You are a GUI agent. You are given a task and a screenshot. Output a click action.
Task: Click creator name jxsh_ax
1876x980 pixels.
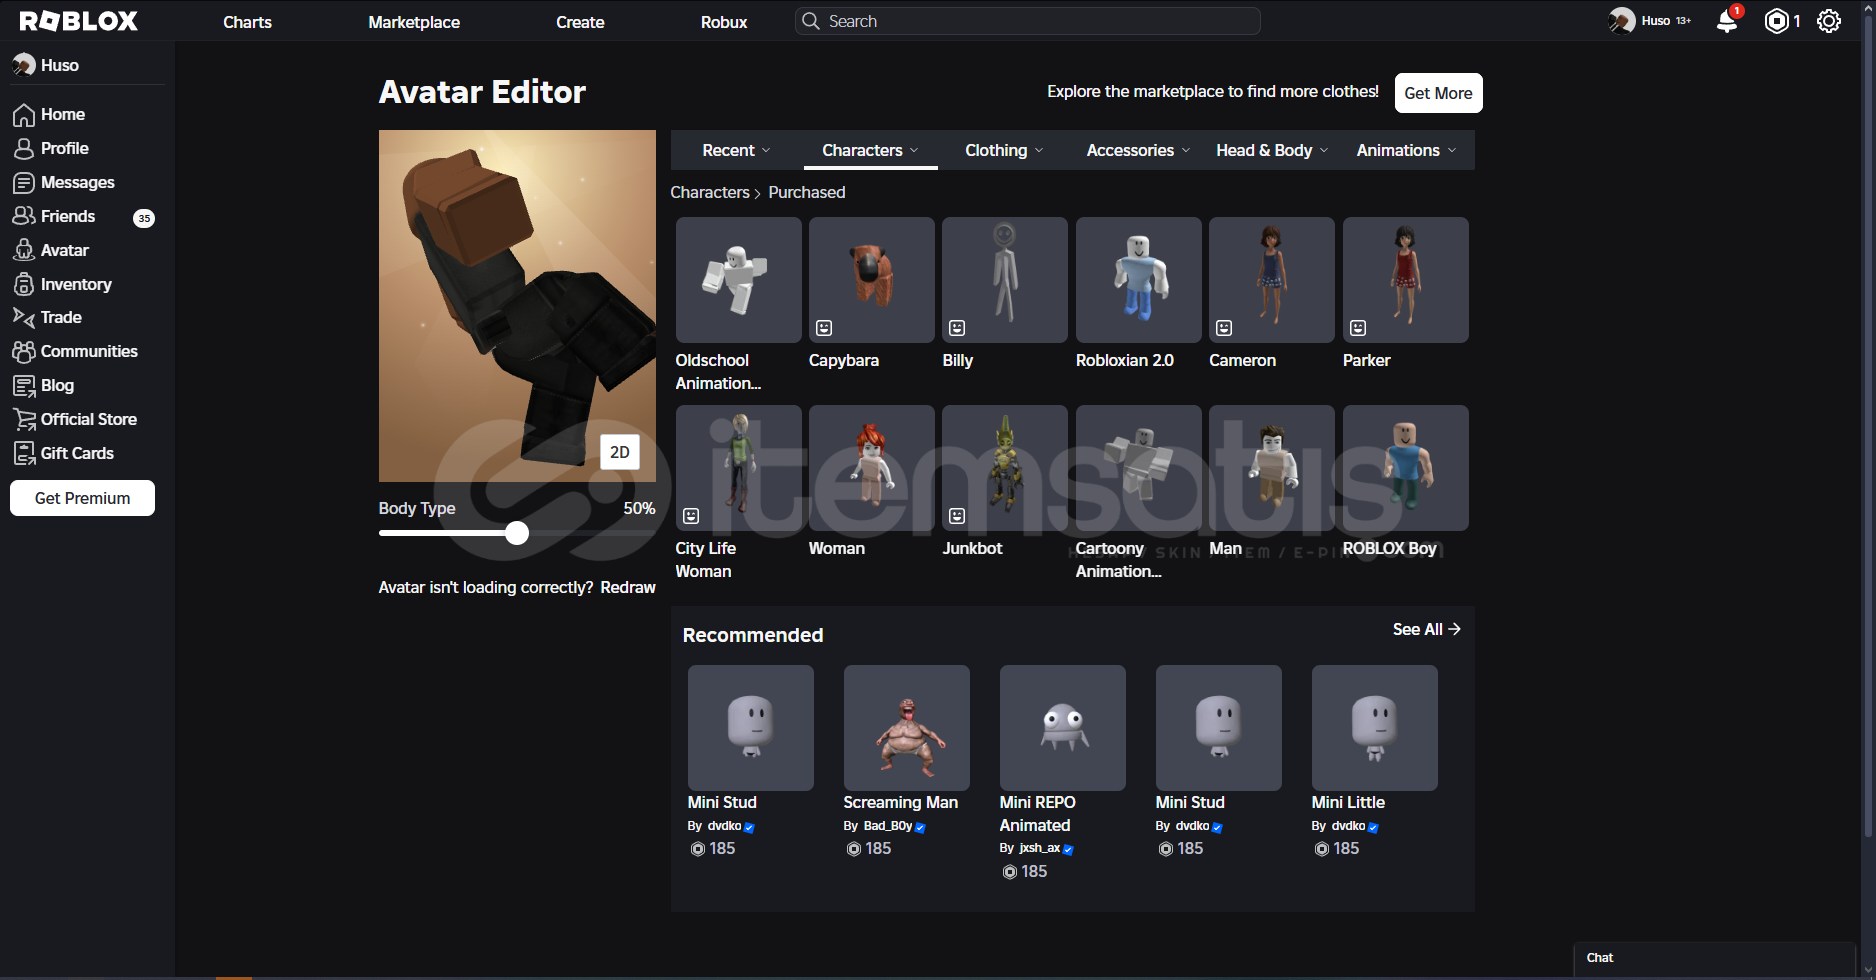1040,848
